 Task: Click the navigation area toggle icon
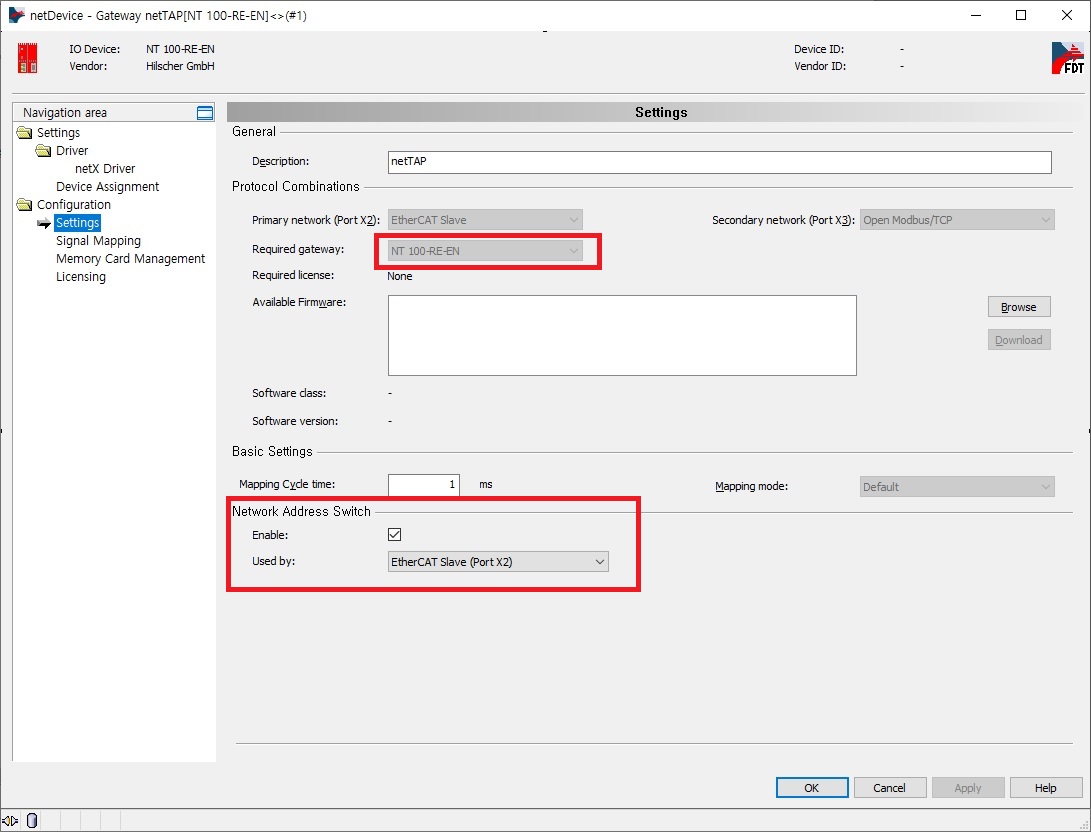click(x=205, y=113)
